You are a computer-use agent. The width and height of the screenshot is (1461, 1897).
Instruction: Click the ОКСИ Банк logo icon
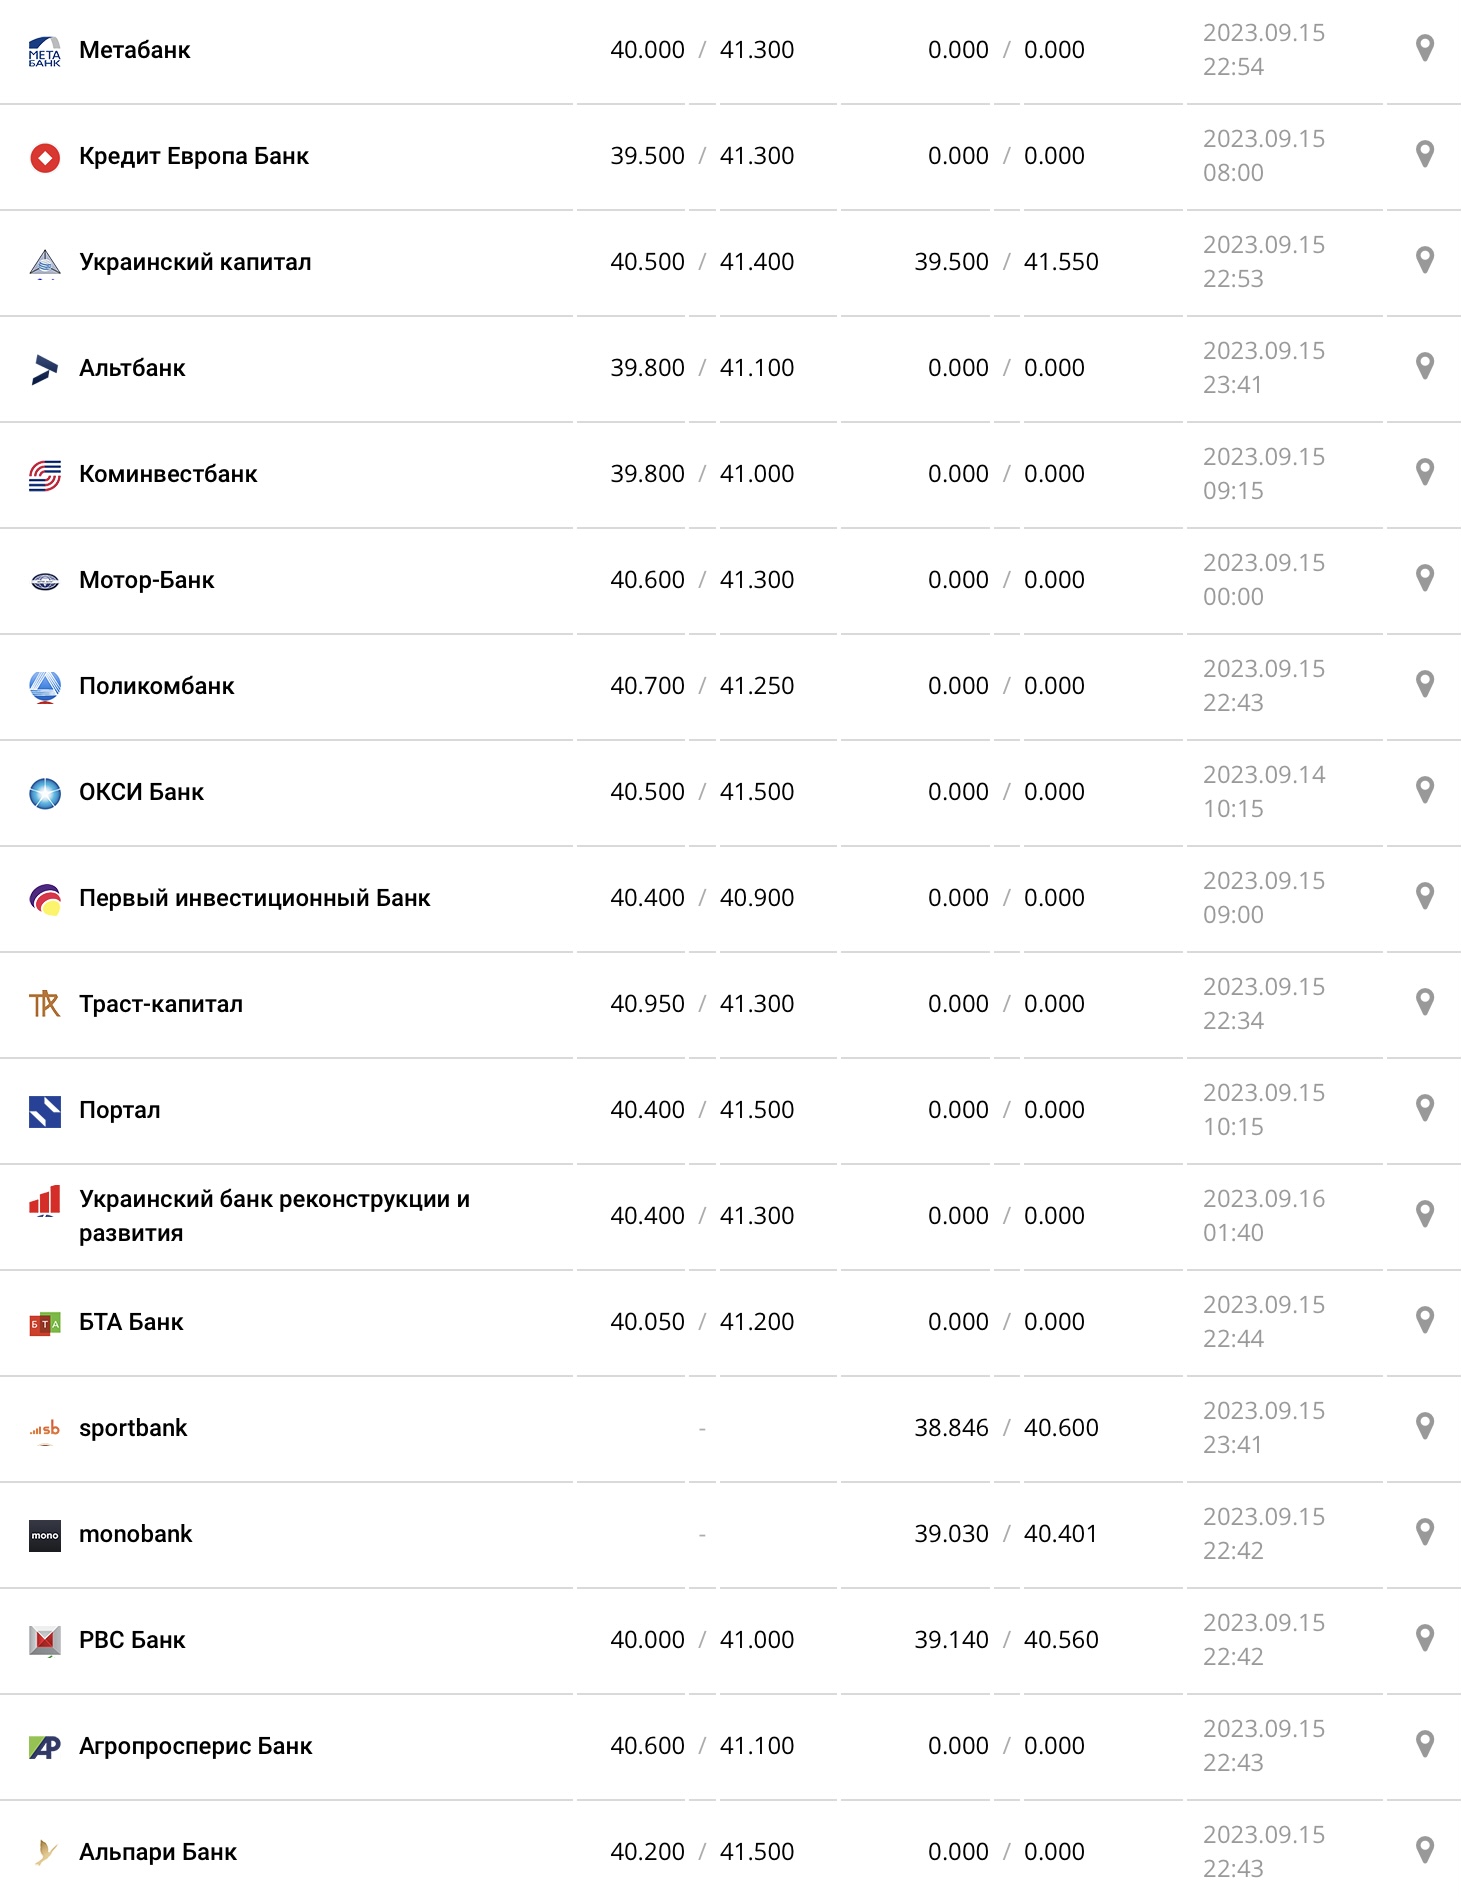[45, 790]
